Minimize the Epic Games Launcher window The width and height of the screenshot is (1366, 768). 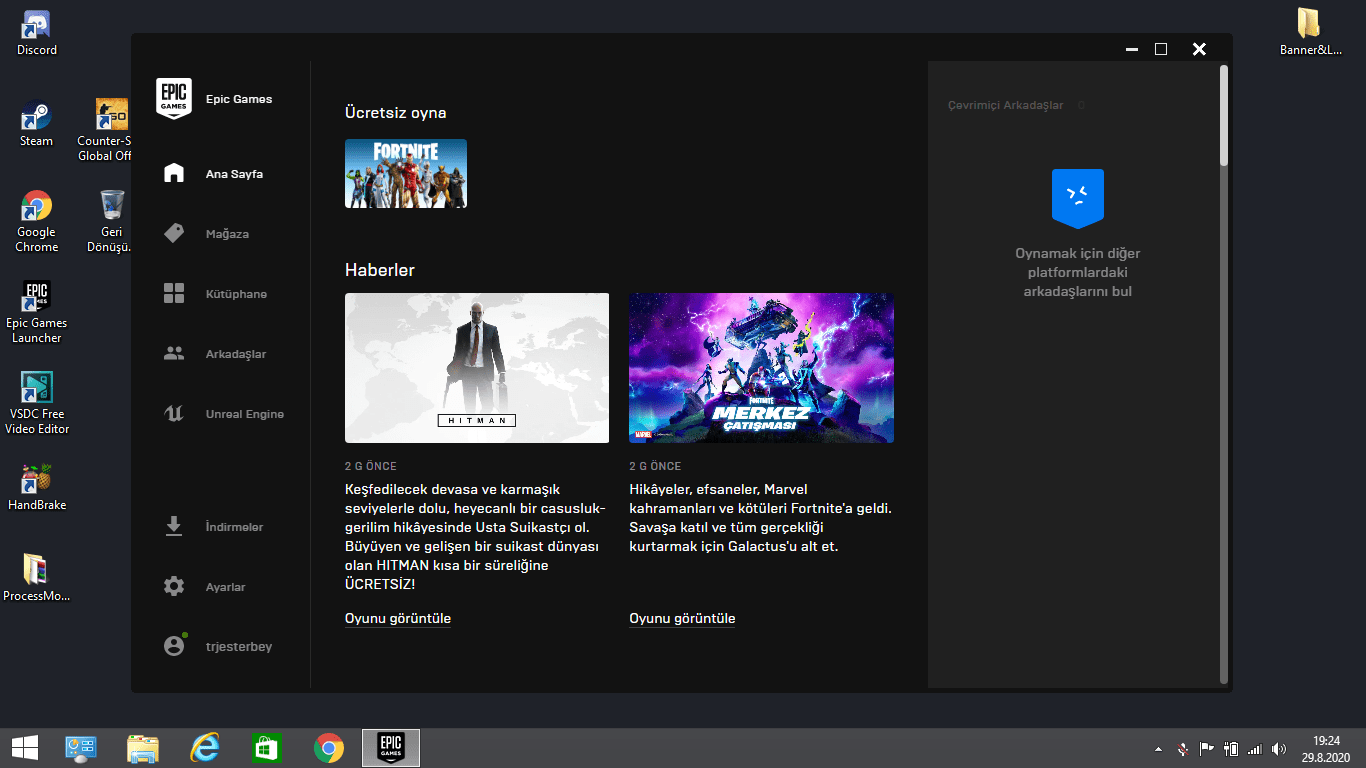(x=1131, y=49)
